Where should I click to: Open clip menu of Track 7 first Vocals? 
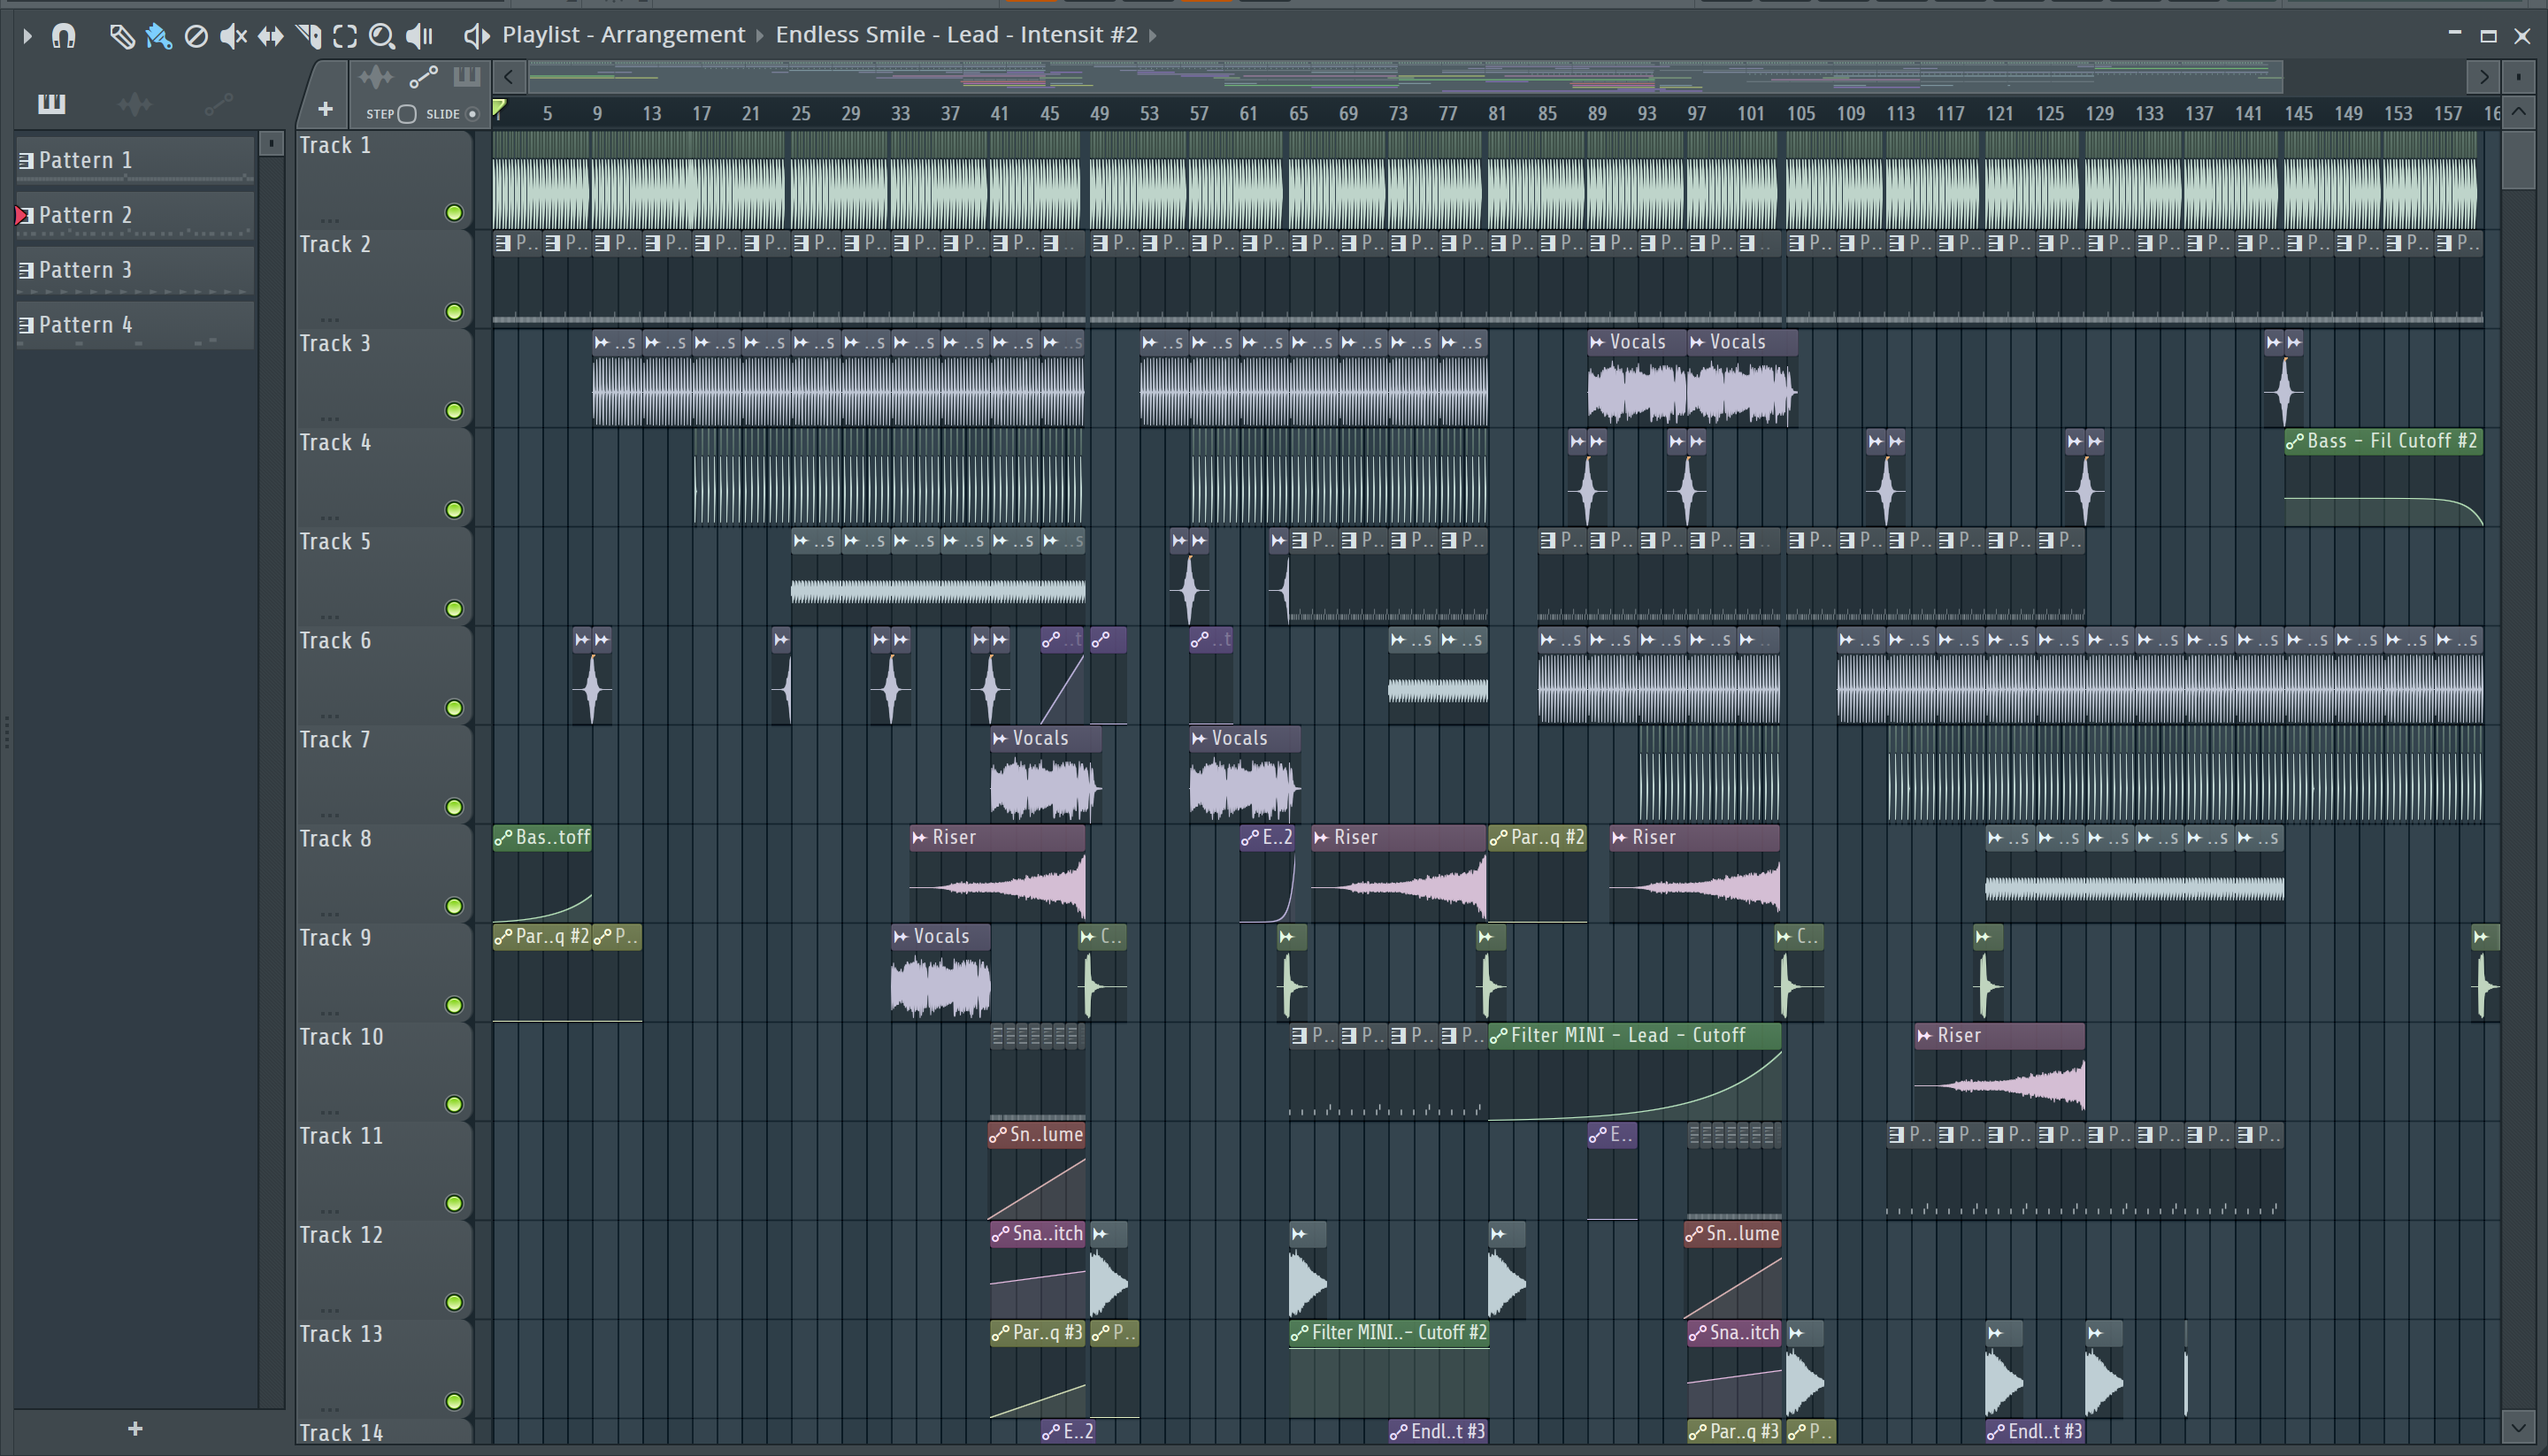coord(1000,739)
